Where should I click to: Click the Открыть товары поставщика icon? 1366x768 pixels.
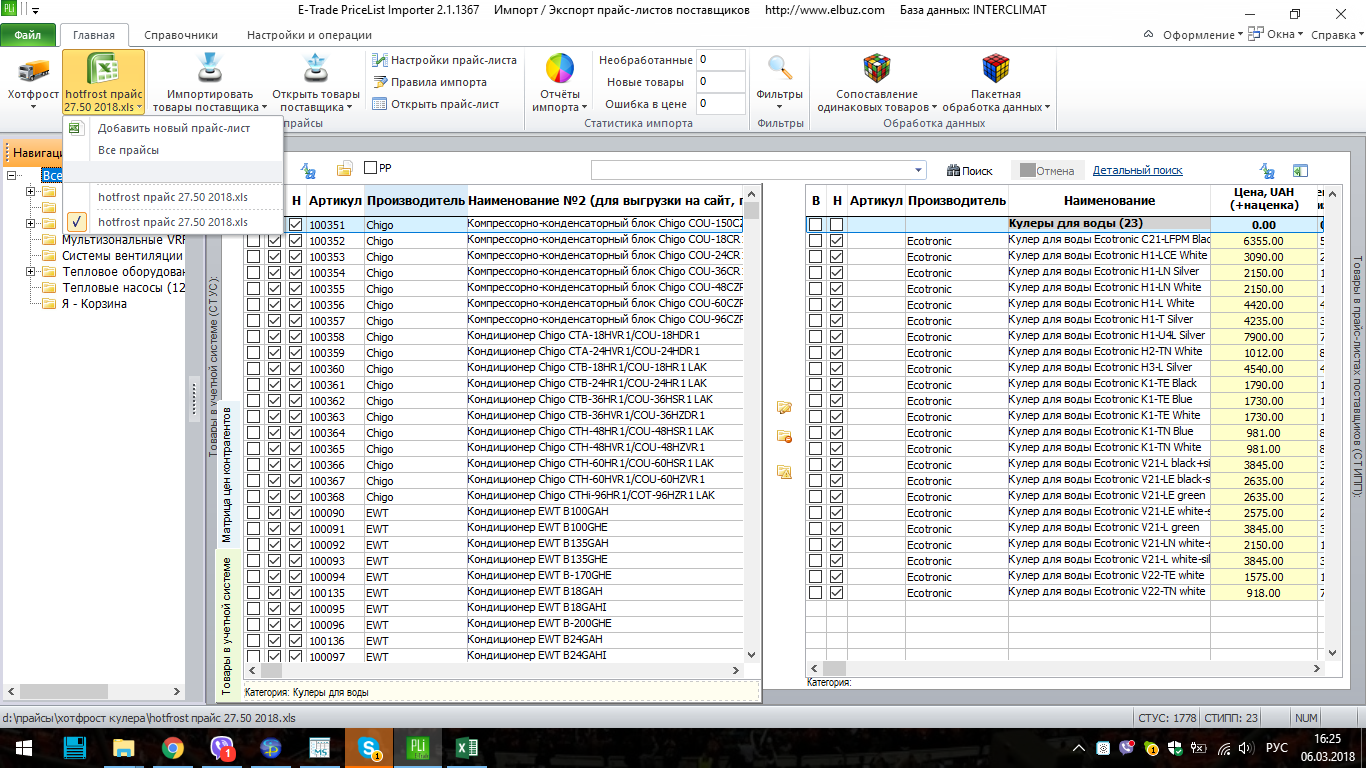pos(316,68)
